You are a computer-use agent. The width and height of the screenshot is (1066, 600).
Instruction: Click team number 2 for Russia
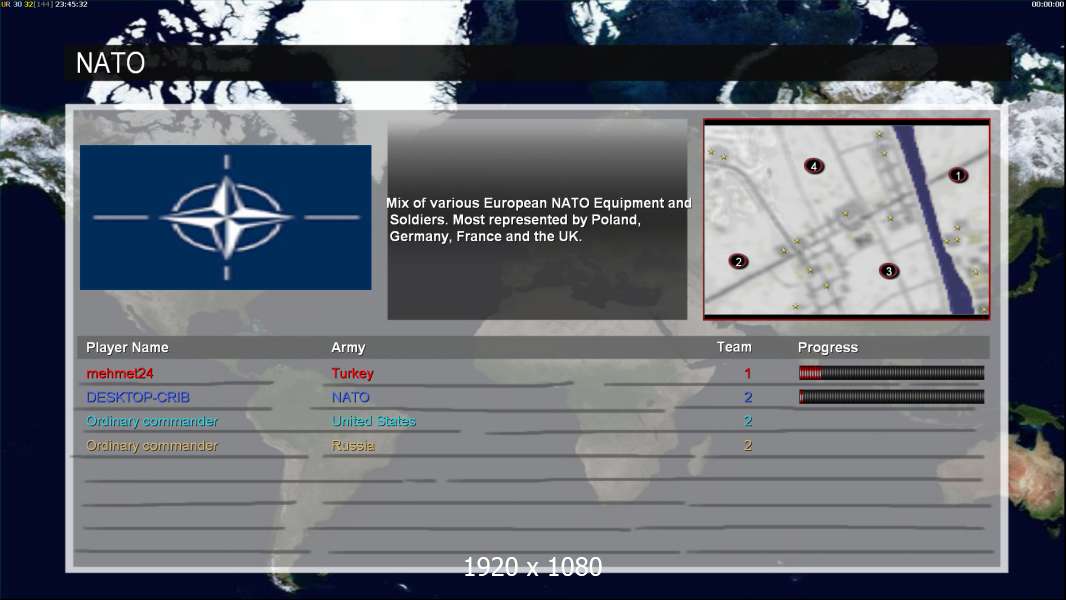coord(747,446)
